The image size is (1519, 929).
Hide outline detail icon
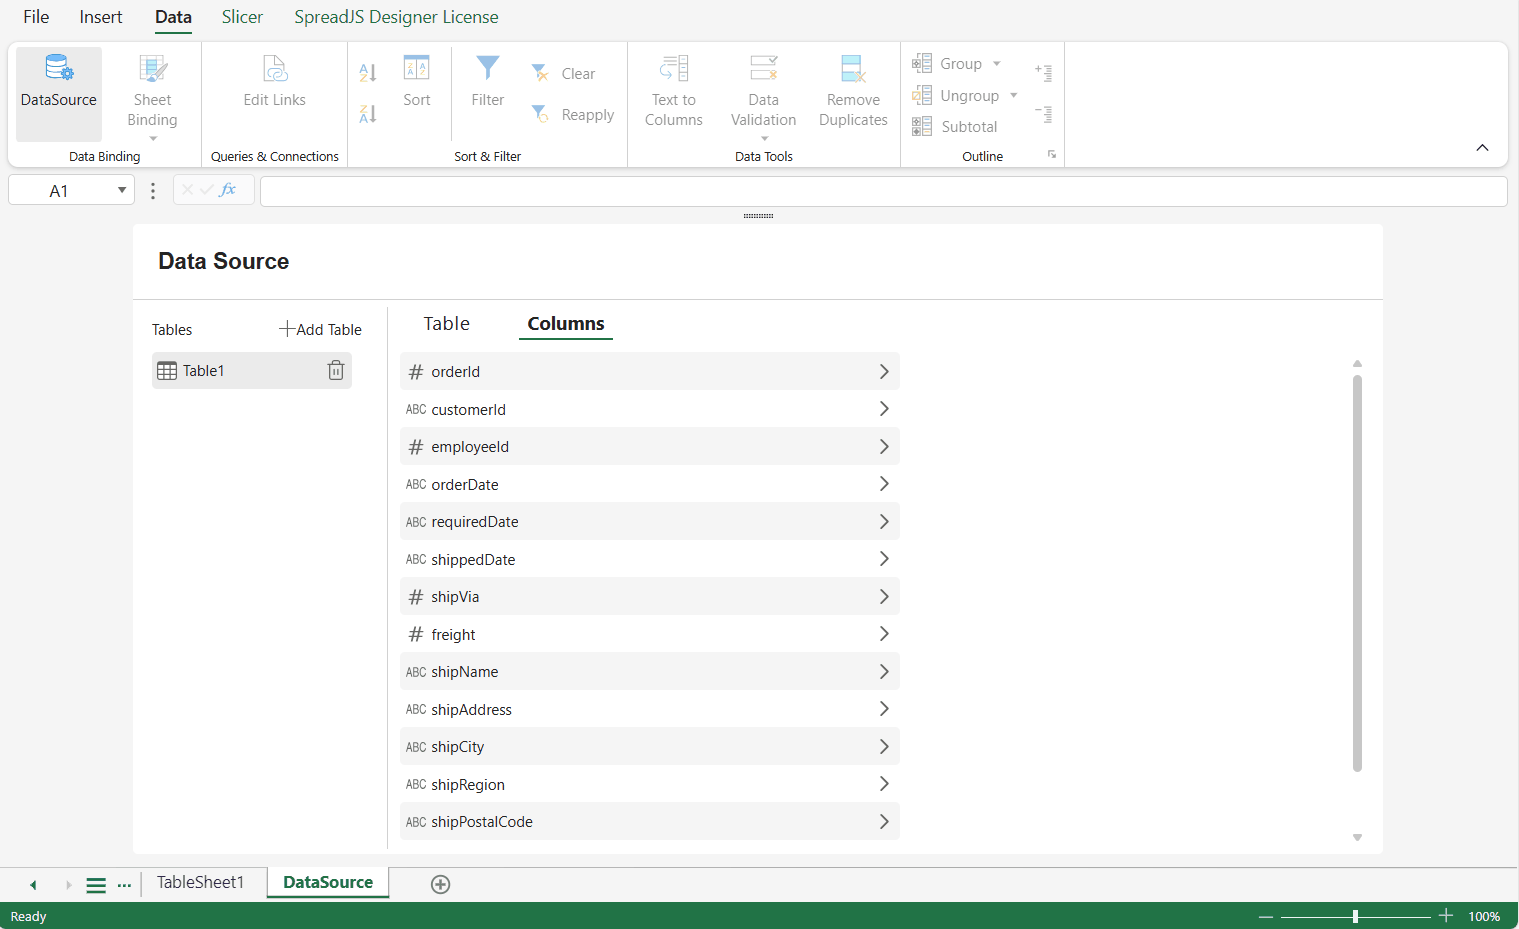pyautogui.click(x=1044, y=114)
